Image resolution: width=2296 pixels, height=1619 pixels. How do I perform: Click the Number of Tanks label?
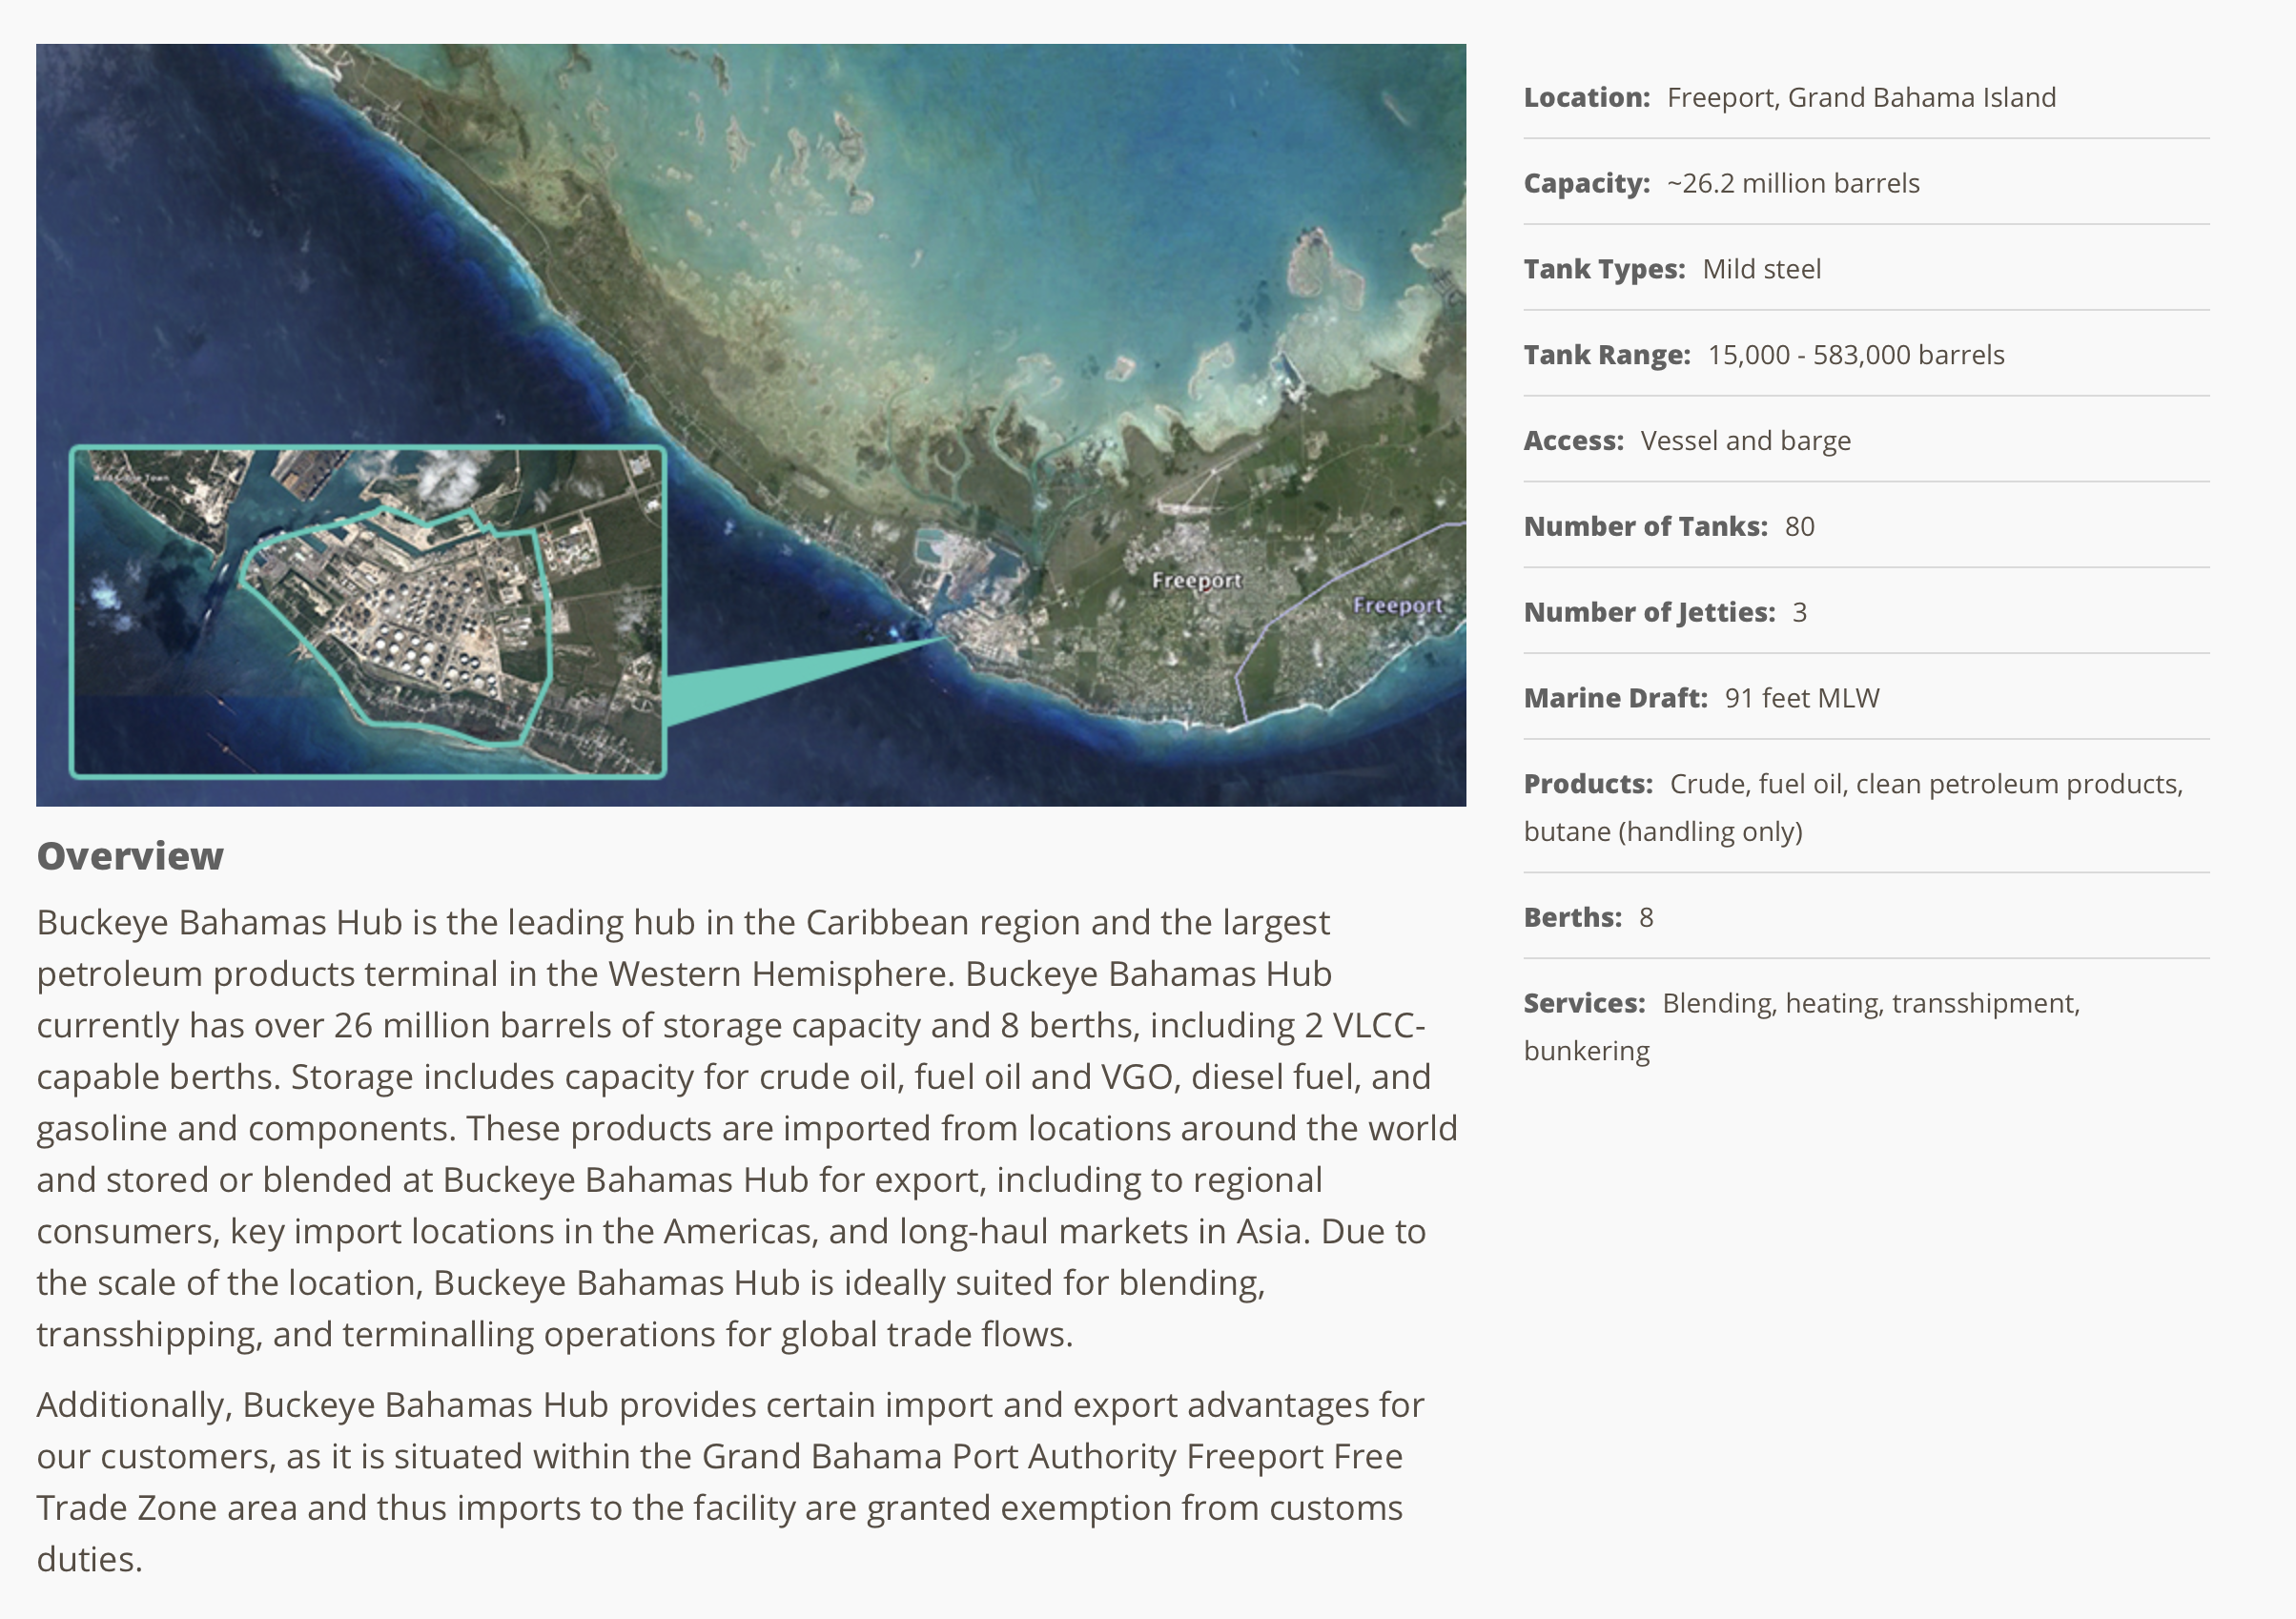[x=1646, y=526]
